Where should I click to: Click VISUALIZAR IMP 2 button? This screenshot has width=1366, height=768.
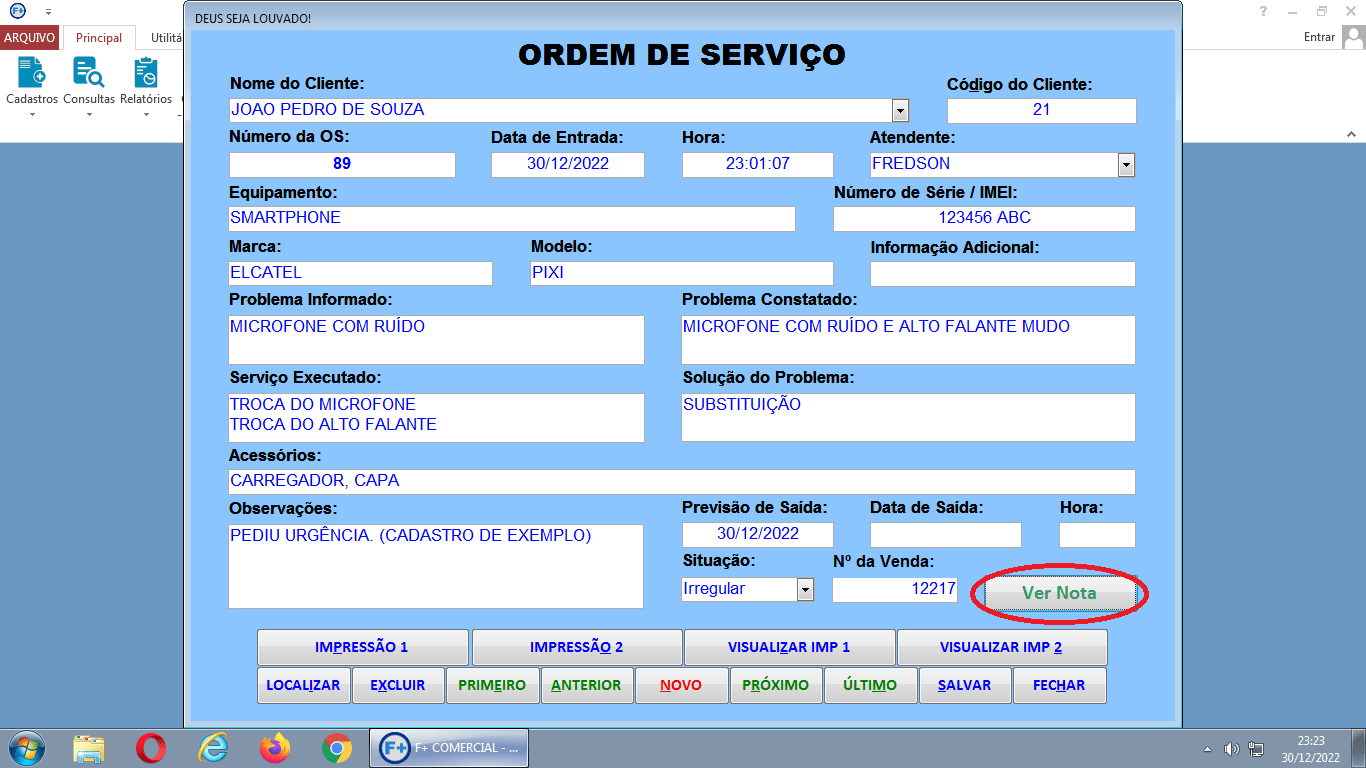click(x=1001, y=647)
